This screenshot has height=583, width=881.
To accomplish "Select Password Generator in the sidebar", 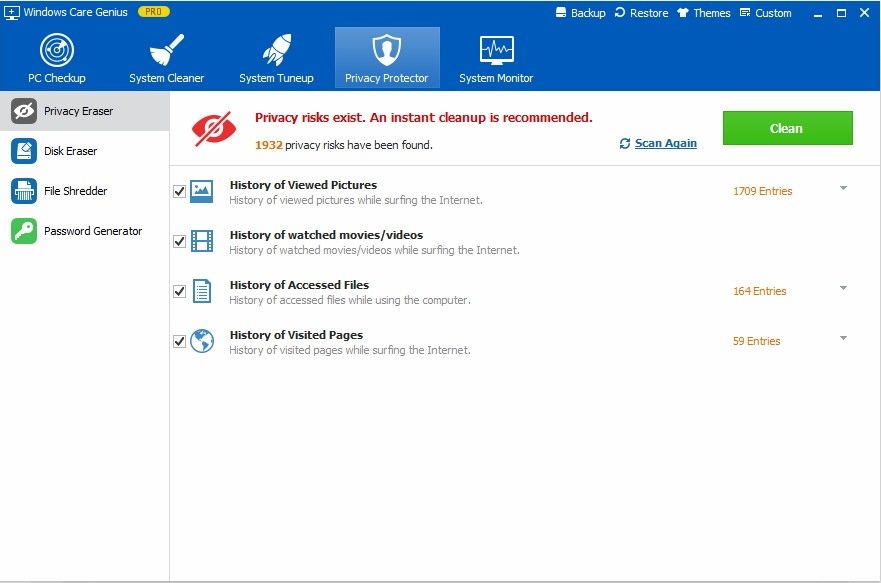I will click(x=84, y=231).
